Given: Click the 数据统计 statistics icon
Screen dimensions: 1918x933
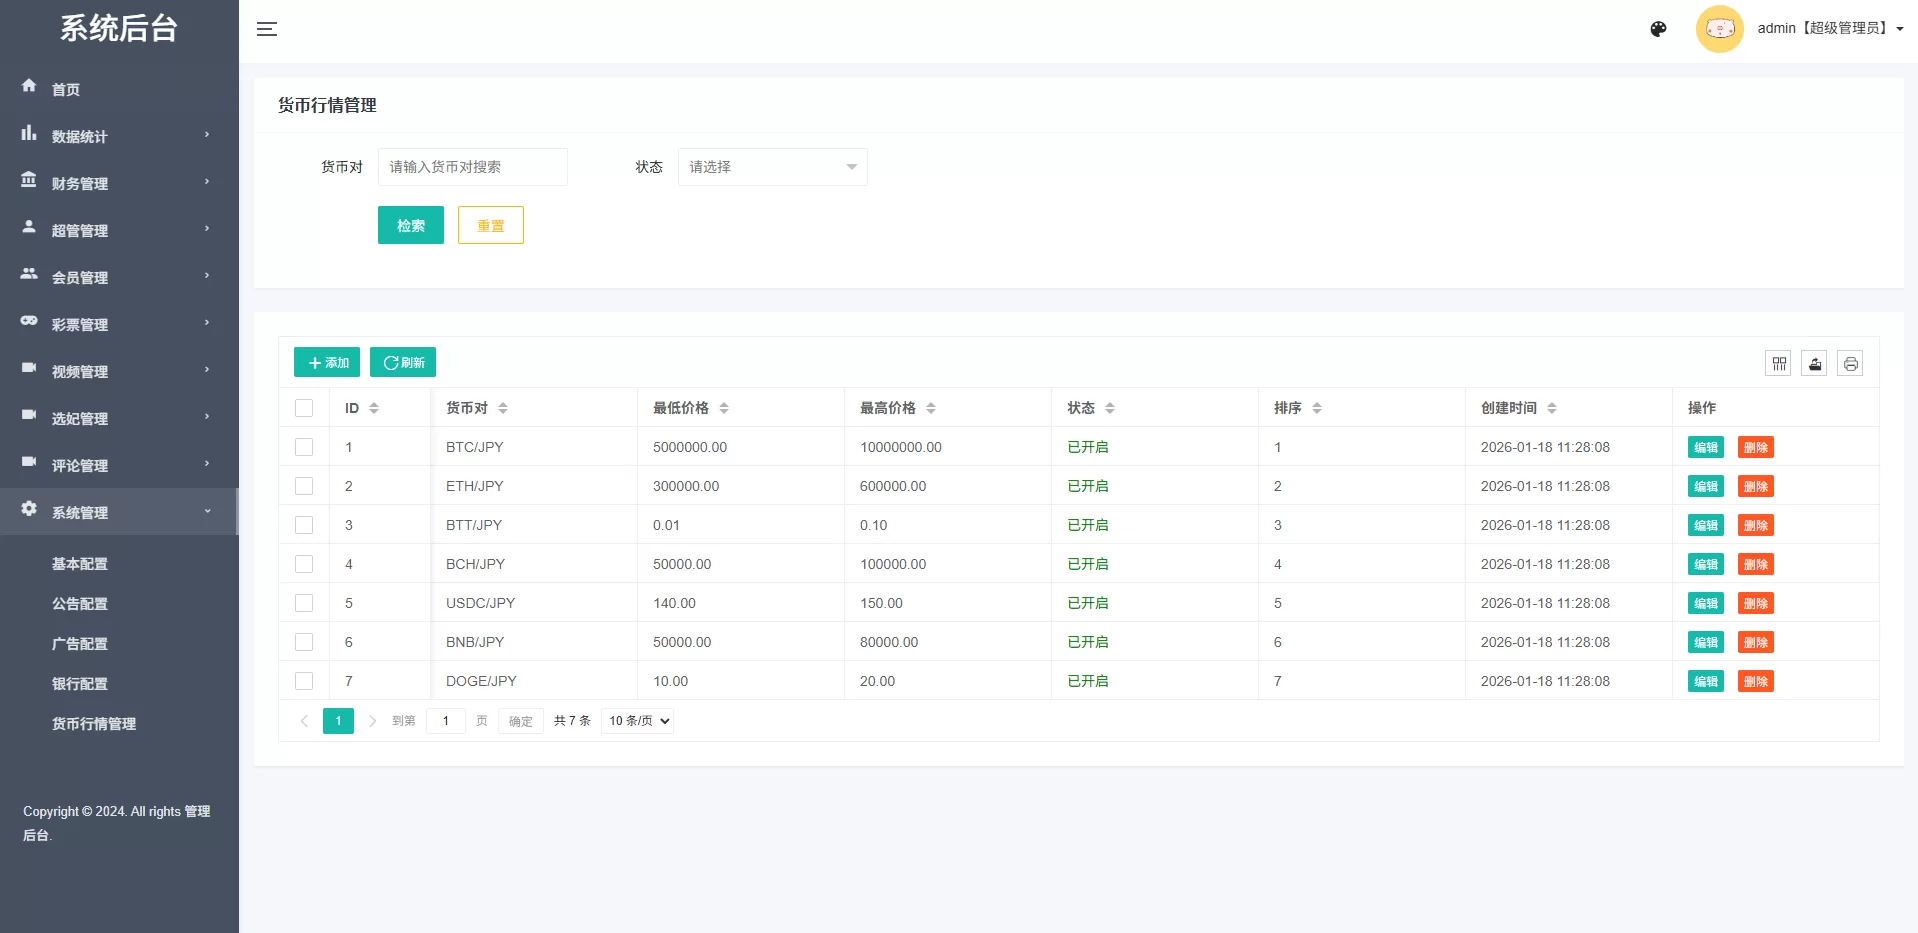Looking at the screenshot, I should click(29, 135).
